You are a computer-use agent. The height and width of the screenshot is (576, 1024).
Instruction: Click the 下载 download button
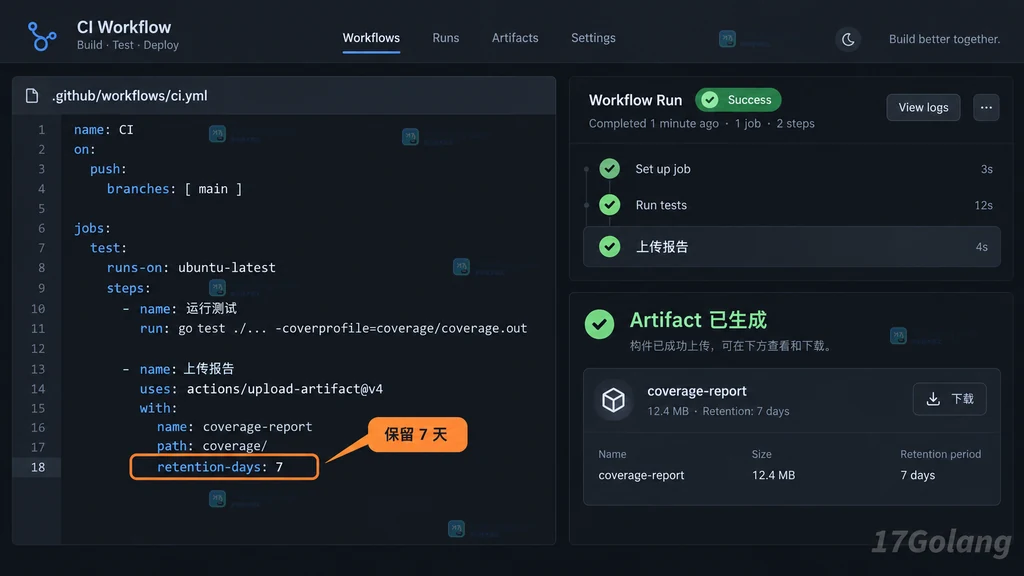pos(950,399)
